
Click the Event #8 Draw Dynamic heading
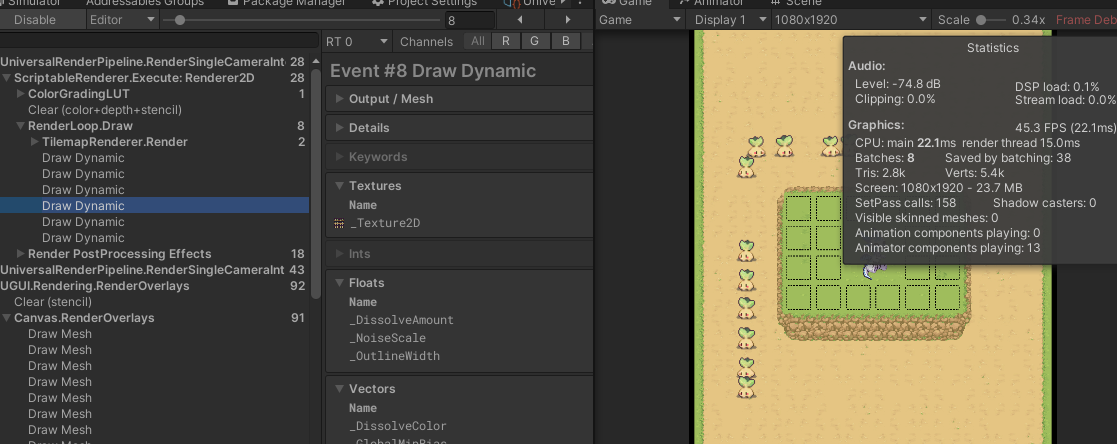coord(433,71)
